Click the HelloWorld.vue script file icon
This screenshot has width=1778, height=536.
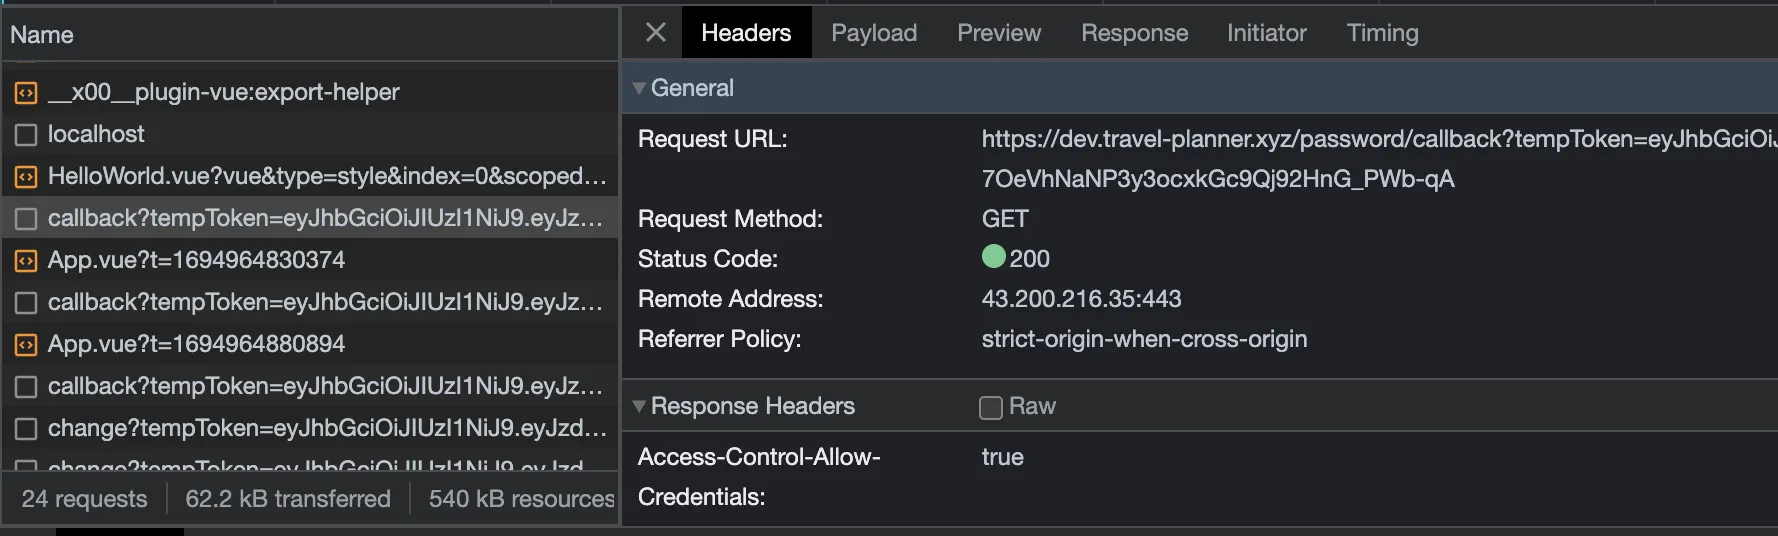coord(26,177)
